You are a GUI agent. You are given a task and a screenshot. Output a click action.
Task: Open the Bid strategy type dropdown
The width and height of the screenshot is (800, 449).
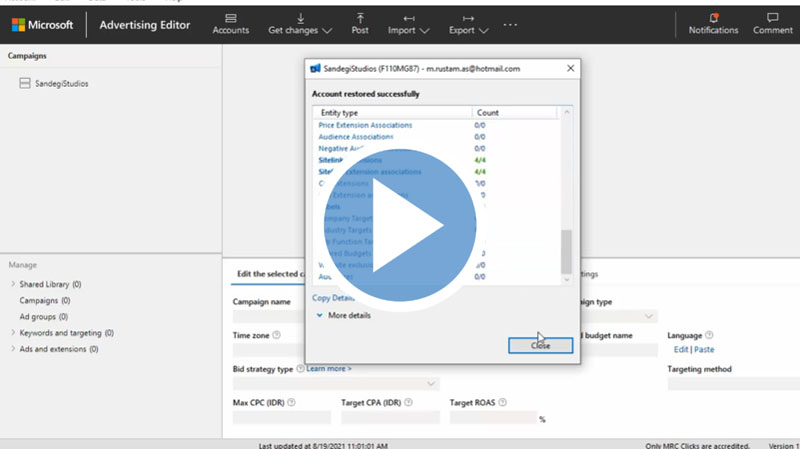(336, 384)
